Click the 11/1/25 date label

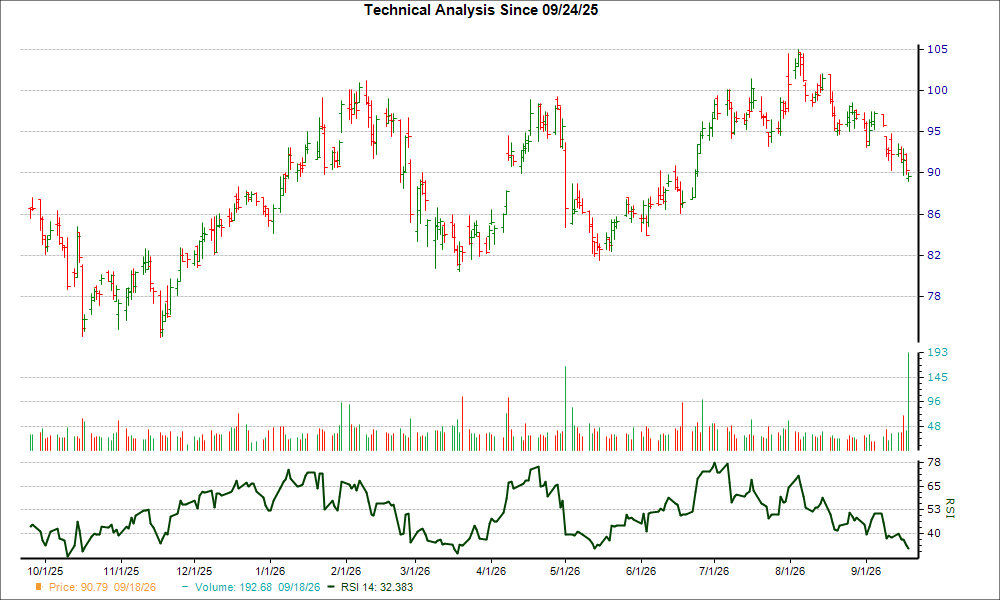(121, 571)
